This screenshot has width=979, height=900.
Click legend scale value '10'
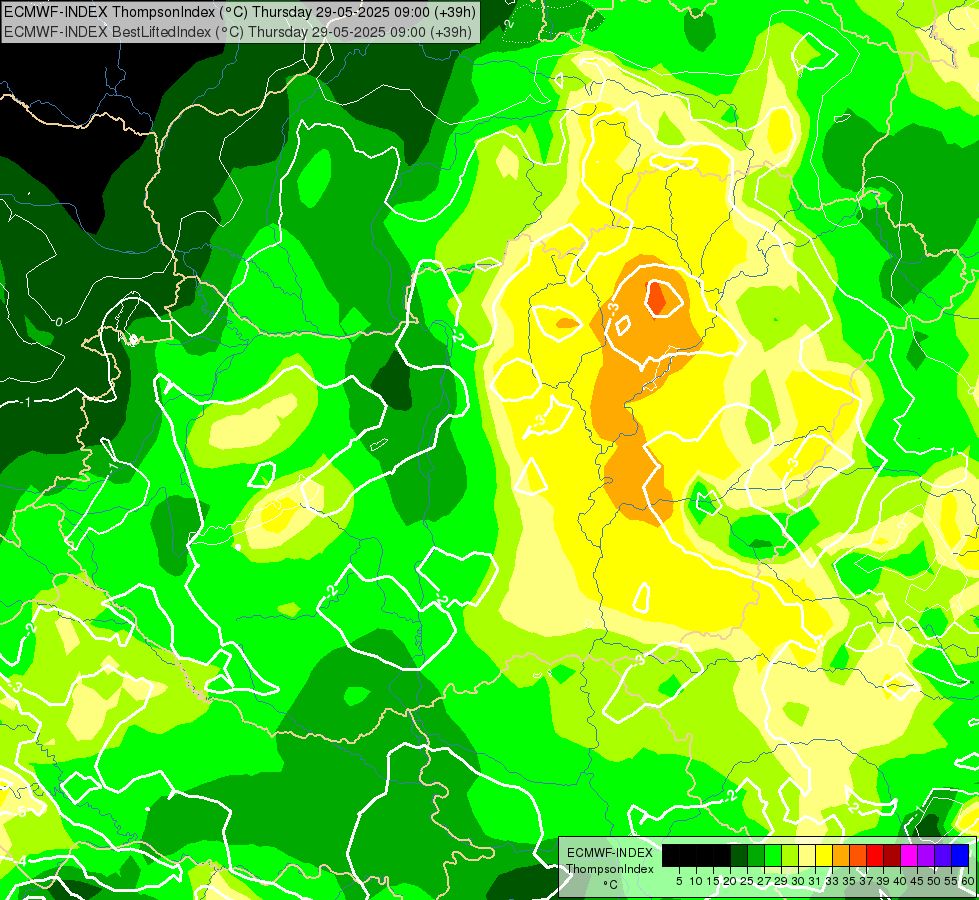[x=696, y=881]
